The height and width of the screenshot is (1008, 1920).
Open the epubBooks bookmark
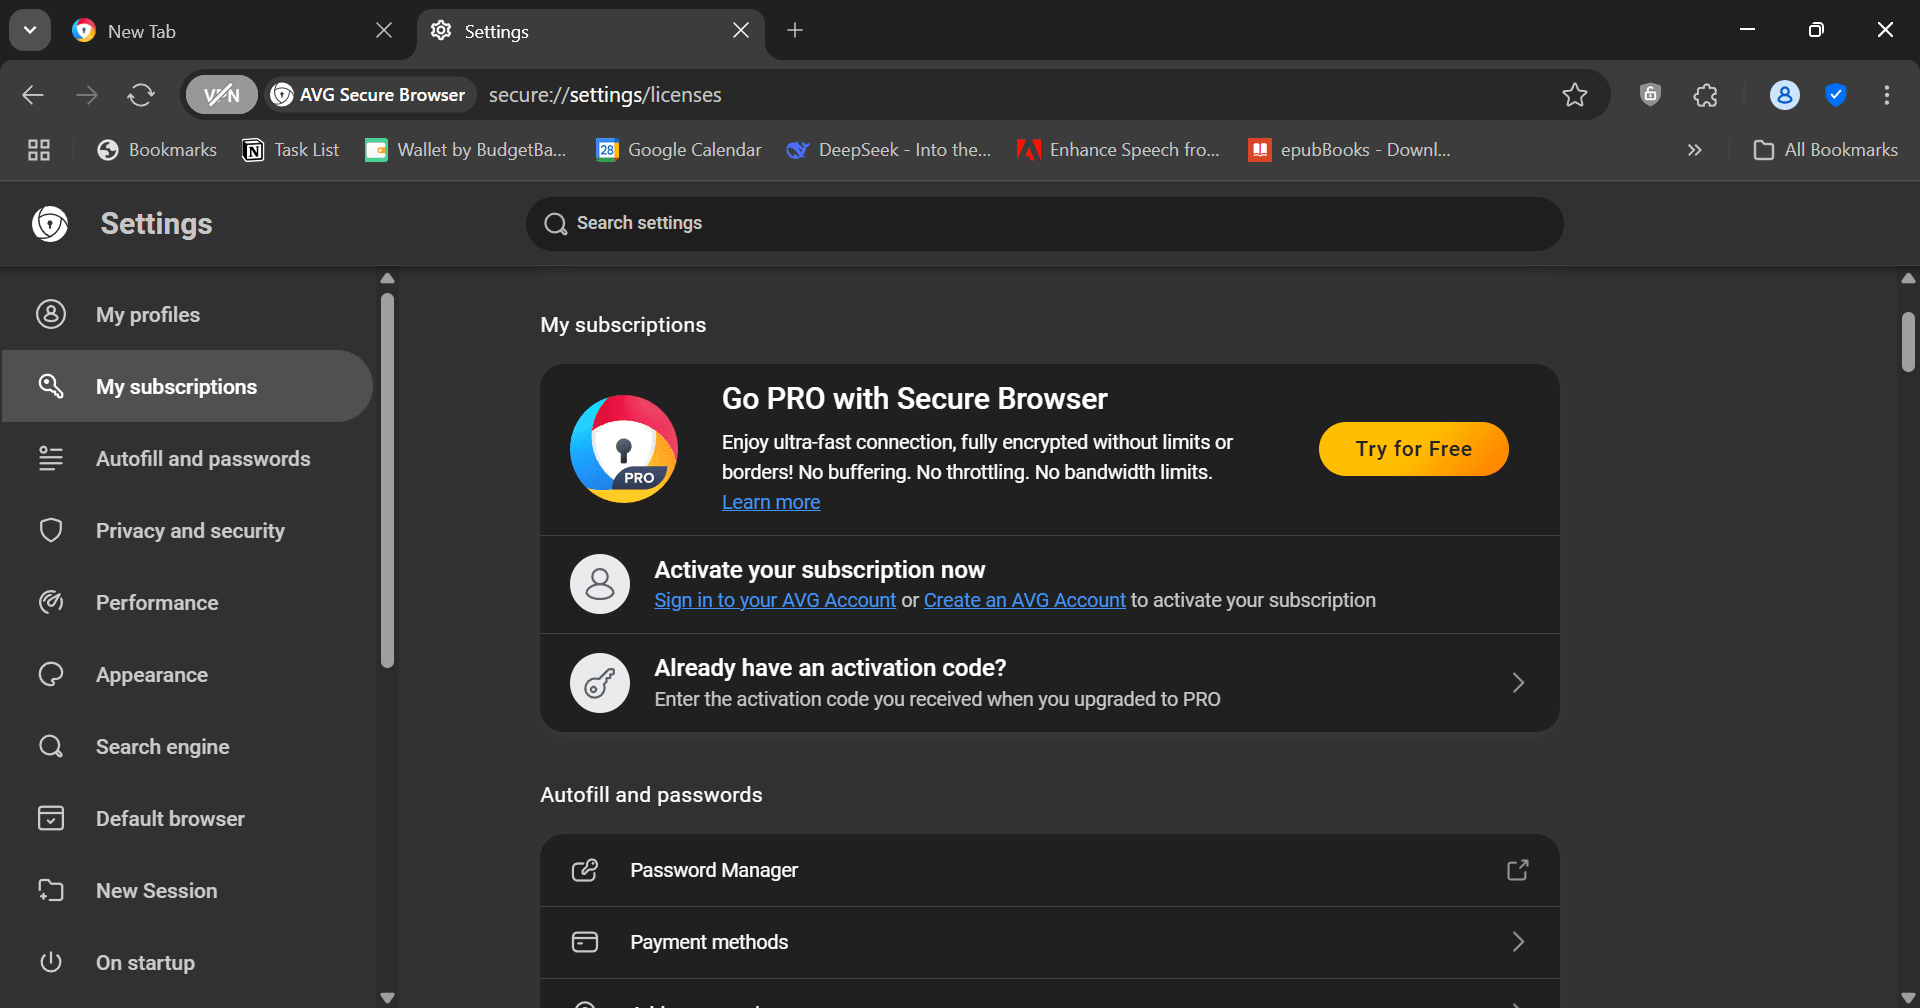pos(1349,150)
